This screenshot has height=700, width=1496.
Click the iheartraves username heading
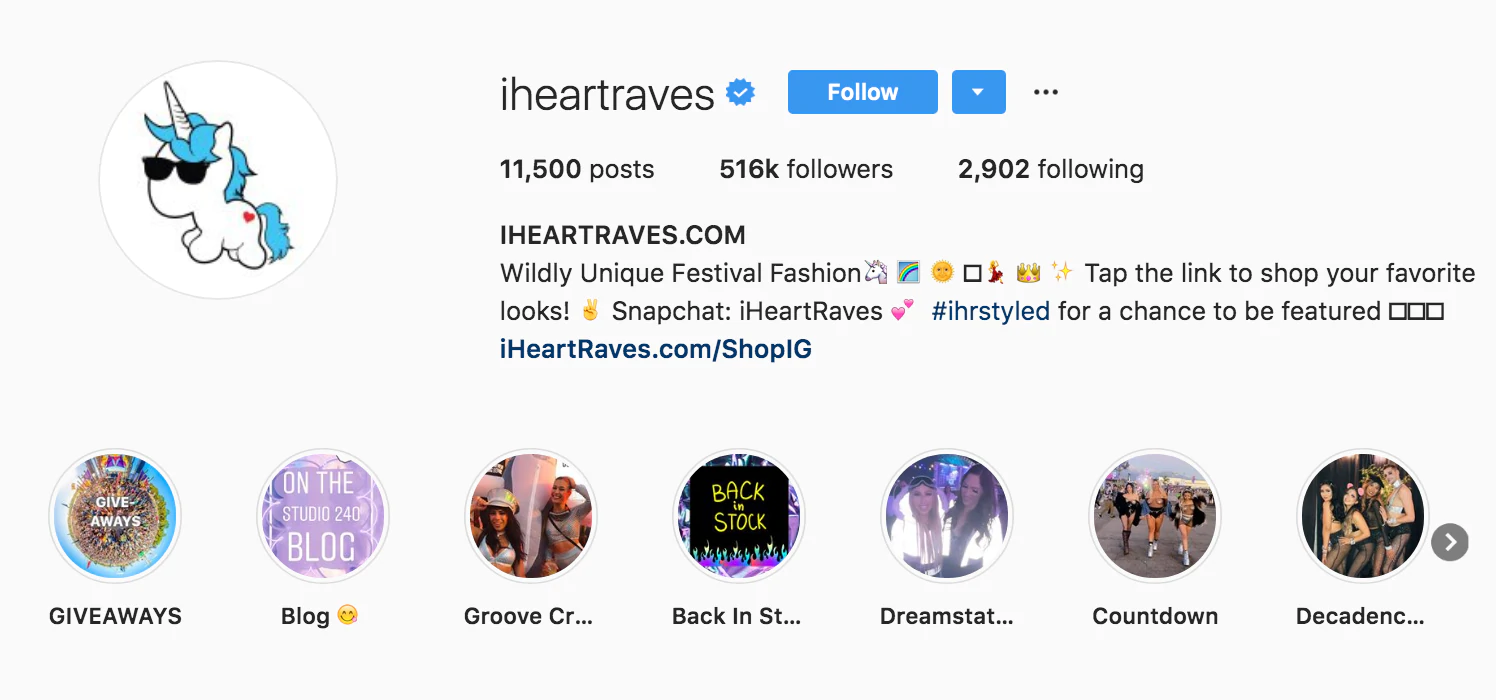tap(607, 94)
